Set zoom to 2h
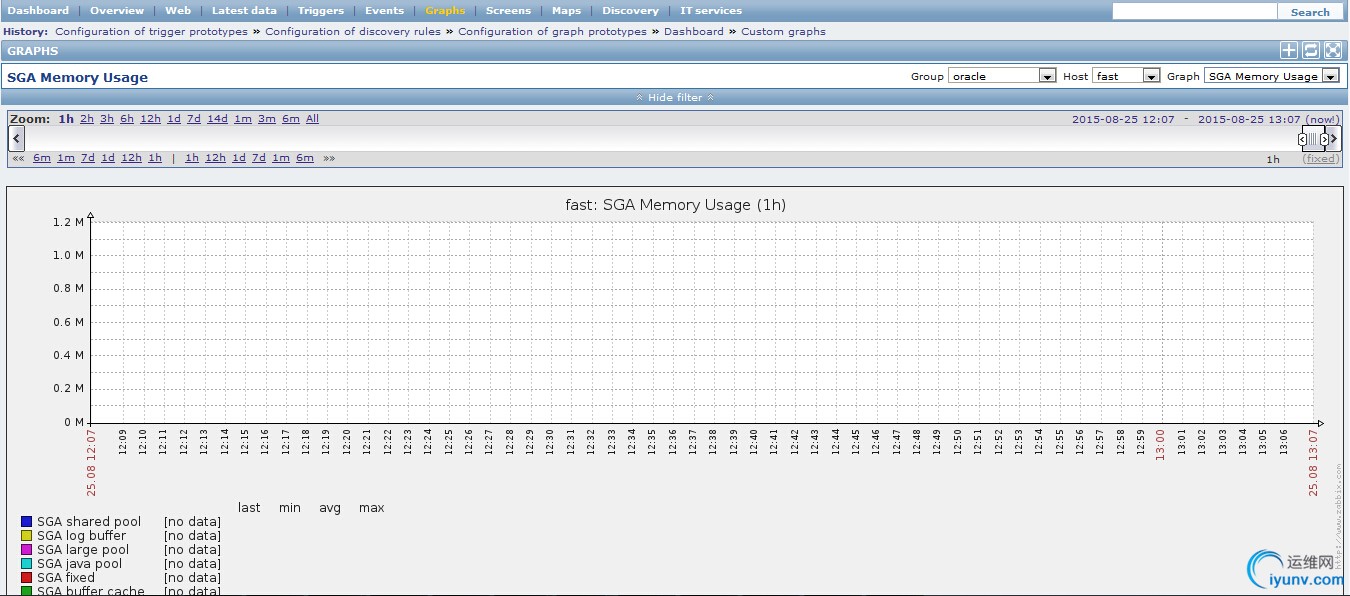1350x596 pixels. point(87,119)
